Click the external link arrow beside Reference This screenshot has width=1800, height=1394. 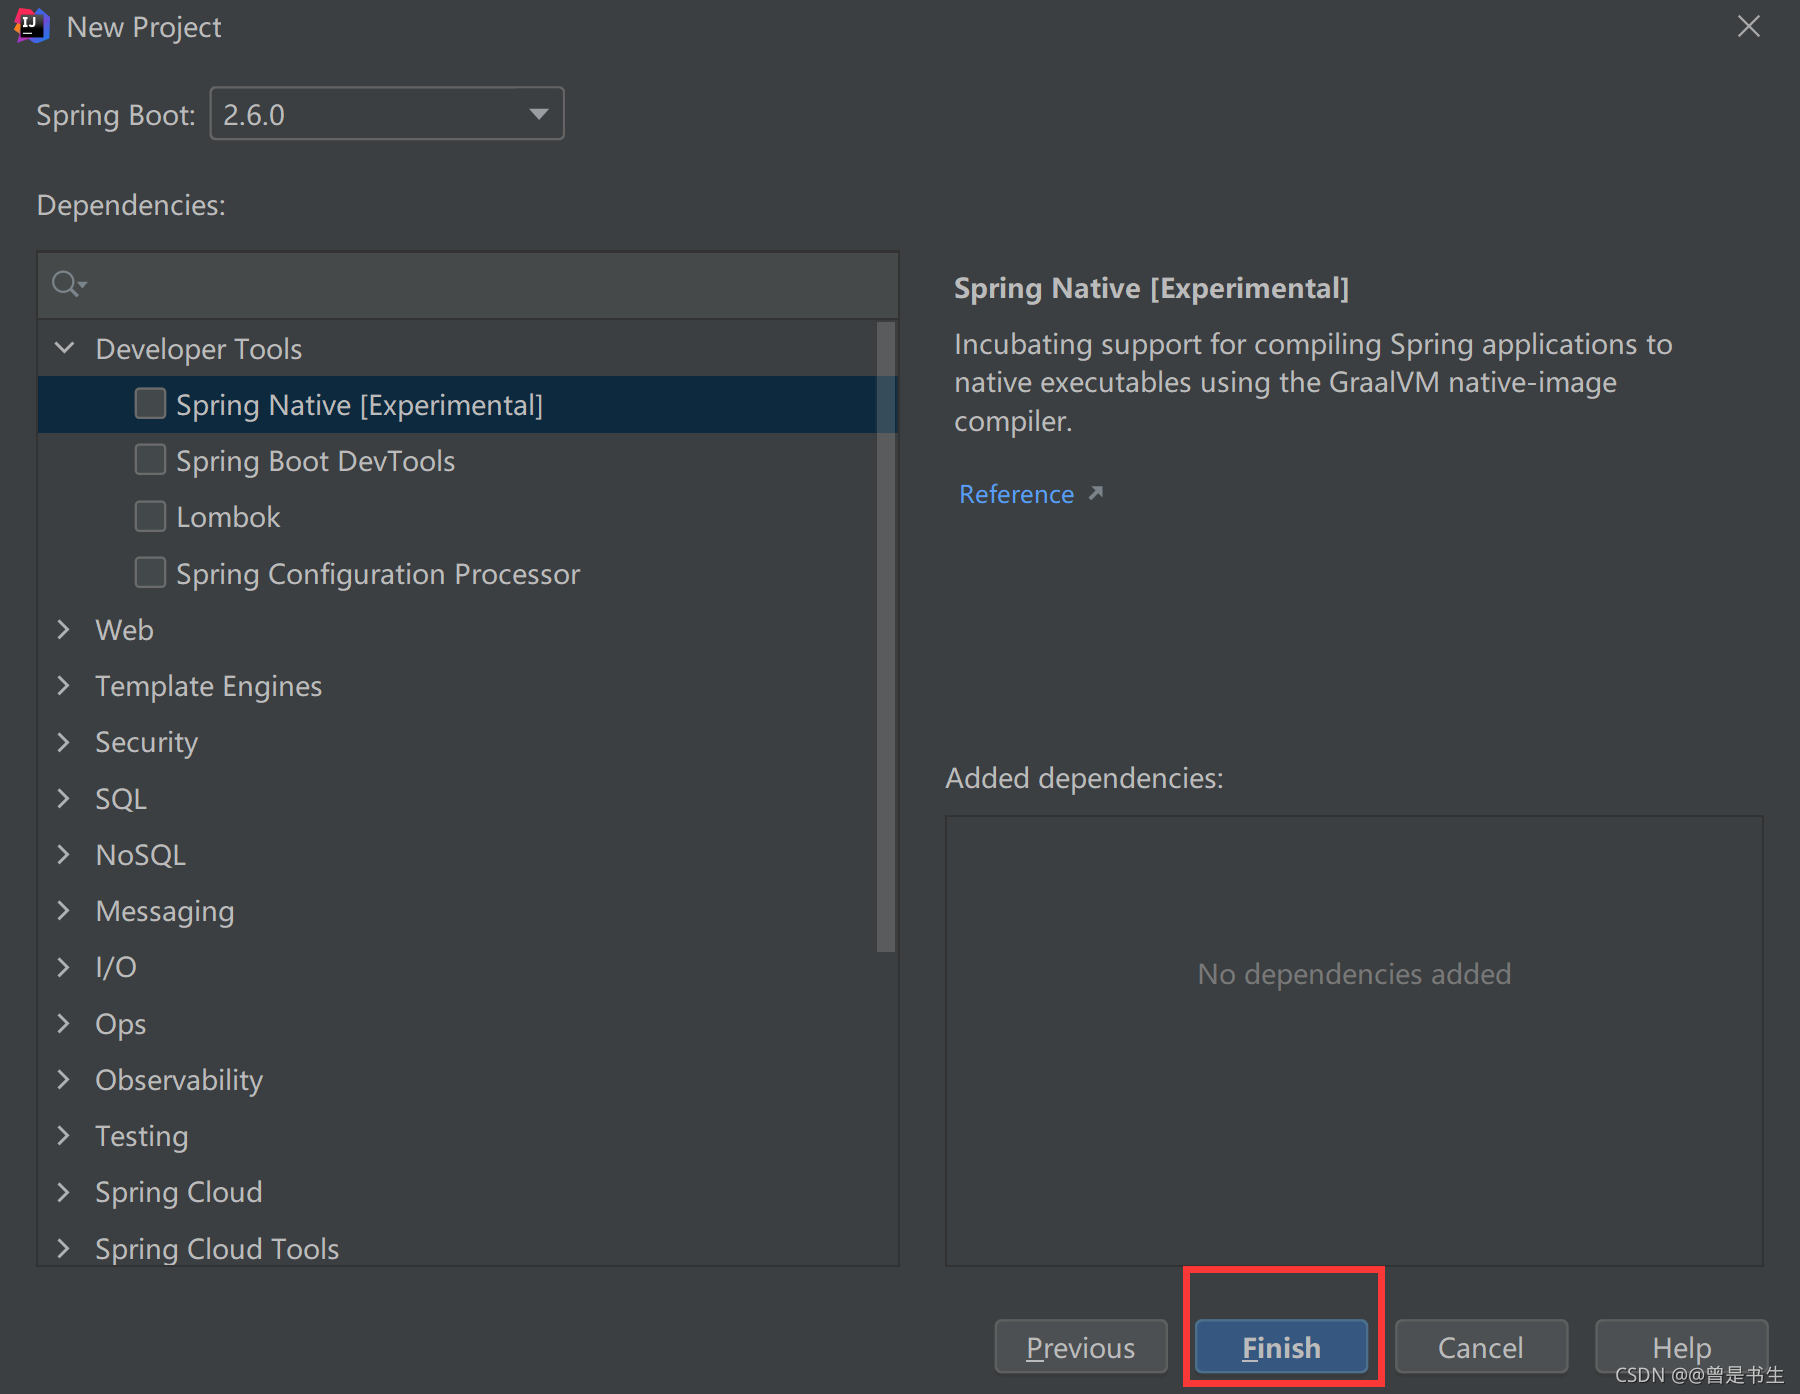pos(1096,493)
